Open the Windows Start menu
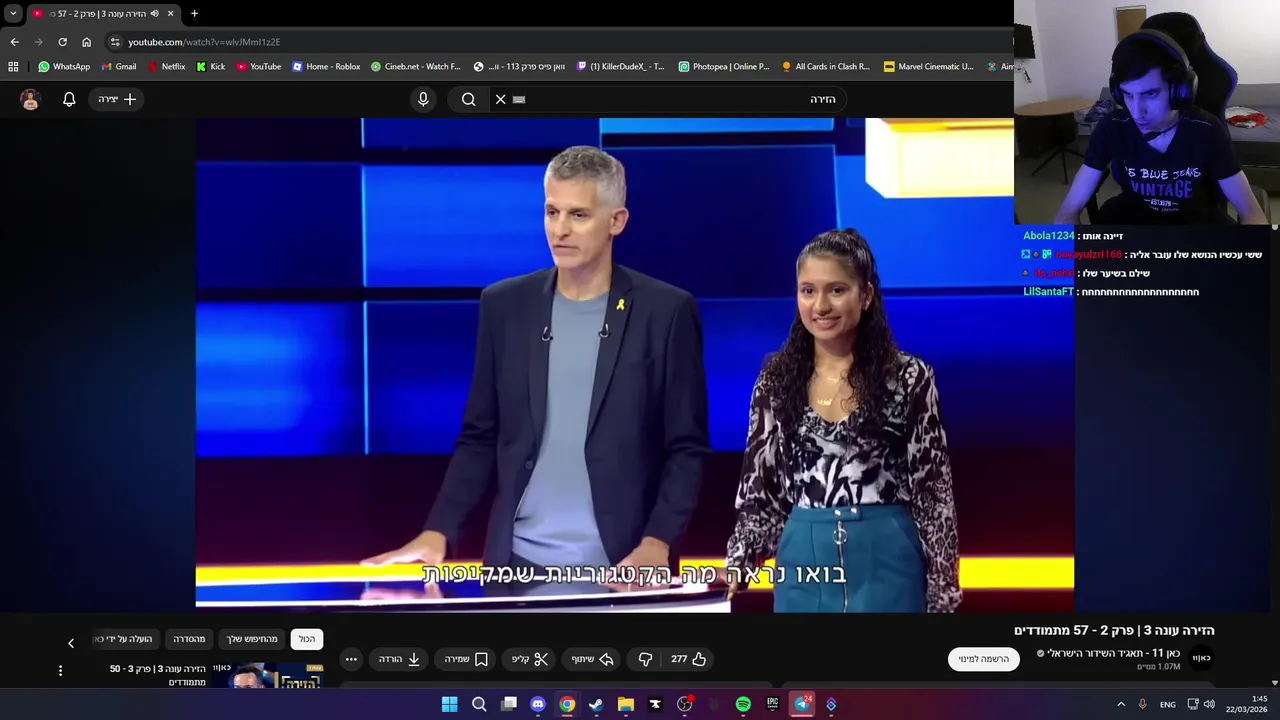 point(449,704)
